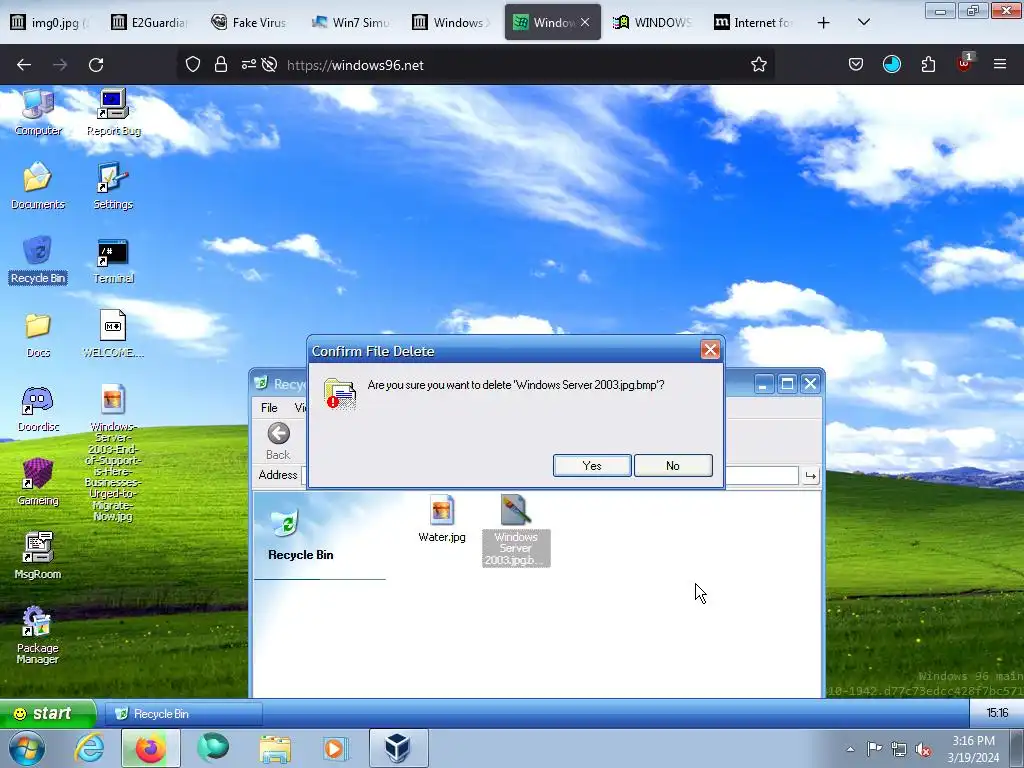Click No to cancel deletion

pyautogui.click(x=673, y=466)
